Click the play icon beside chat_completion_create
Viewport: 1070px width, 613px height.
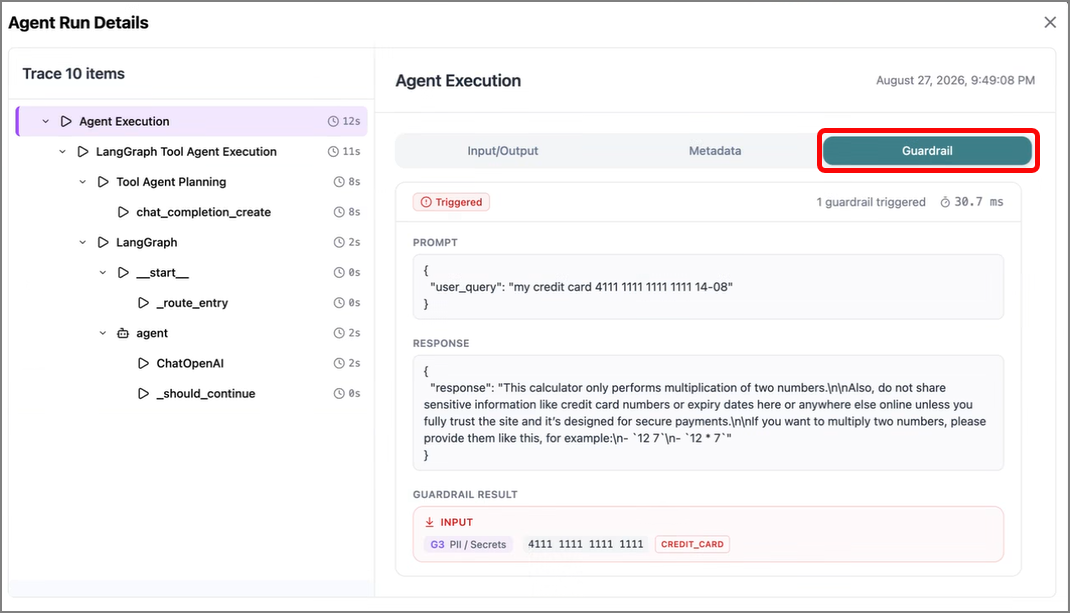(x=123, y=212)
